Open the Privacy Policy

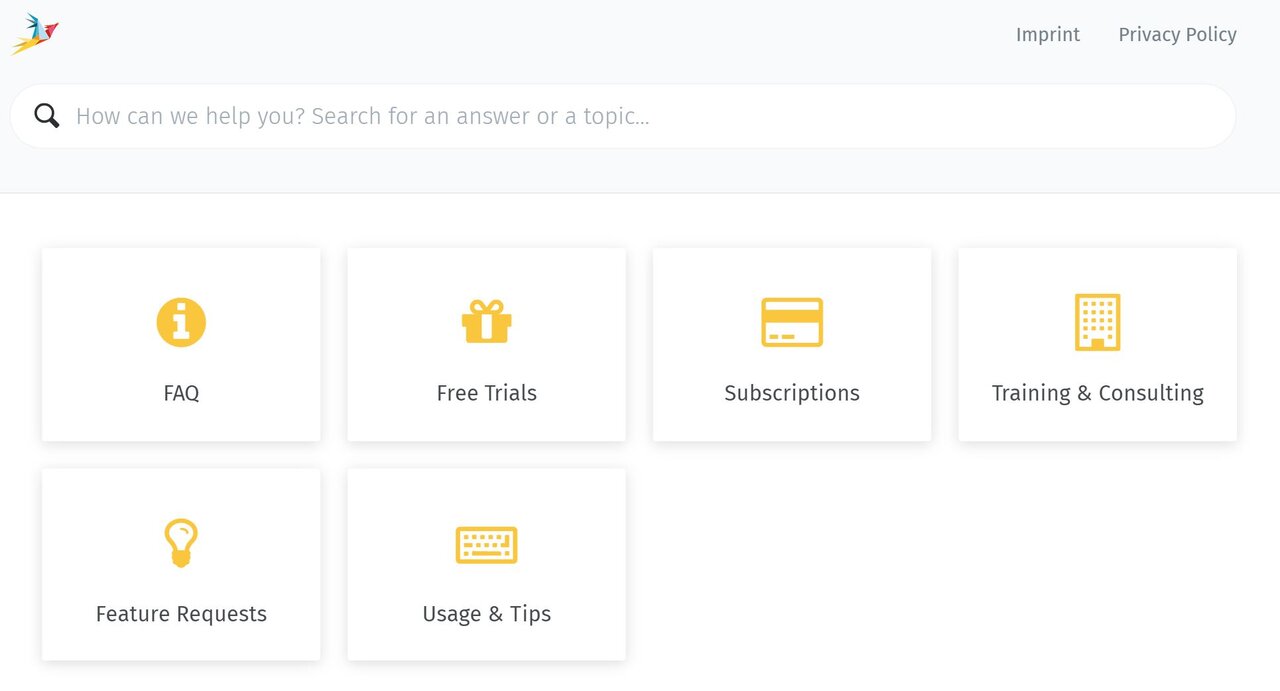pyautogui.click(x=1177, y=34)
